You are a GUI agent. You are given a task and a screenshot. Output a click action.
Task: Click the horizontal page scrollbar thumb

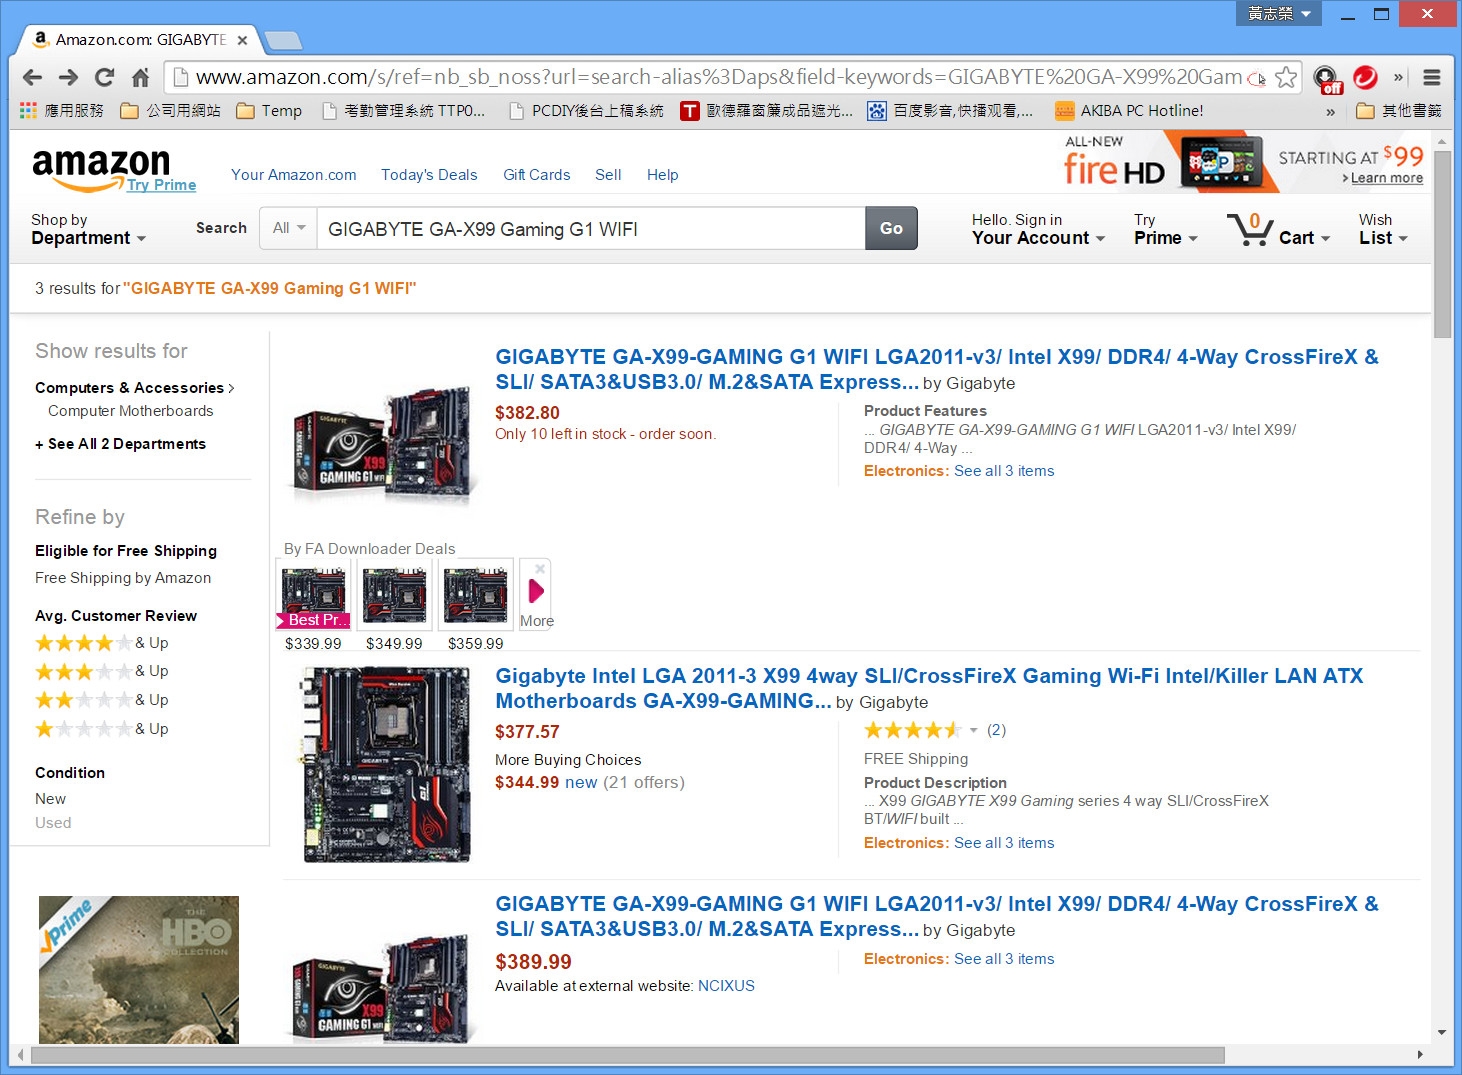pos(628,1055)
